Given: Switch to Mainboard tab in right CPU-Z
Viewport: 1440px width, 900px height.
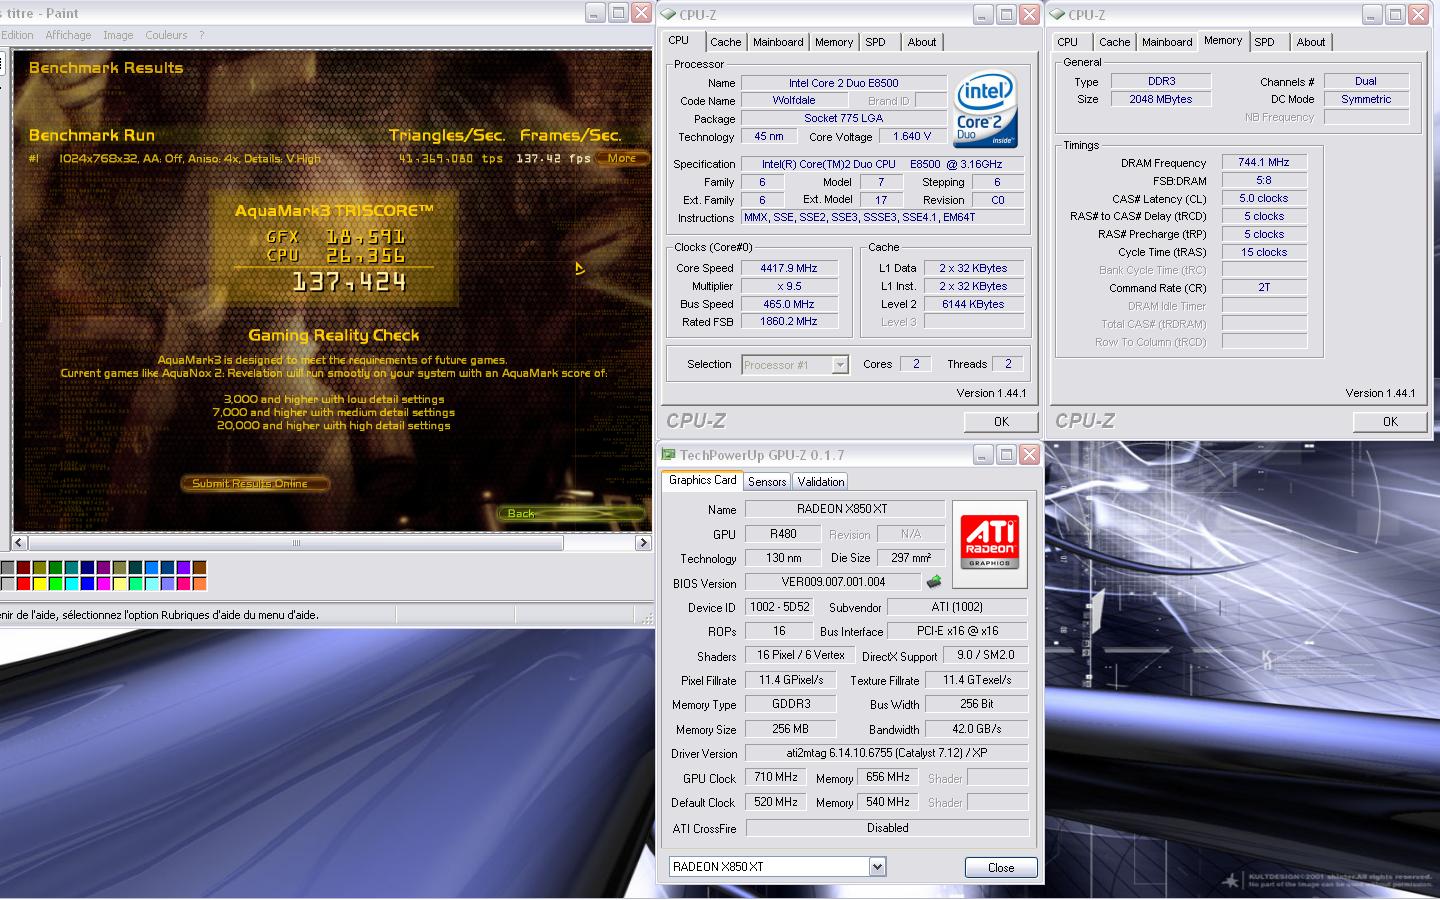Looking at the screenshot, I should click(x=1167, y=42).
